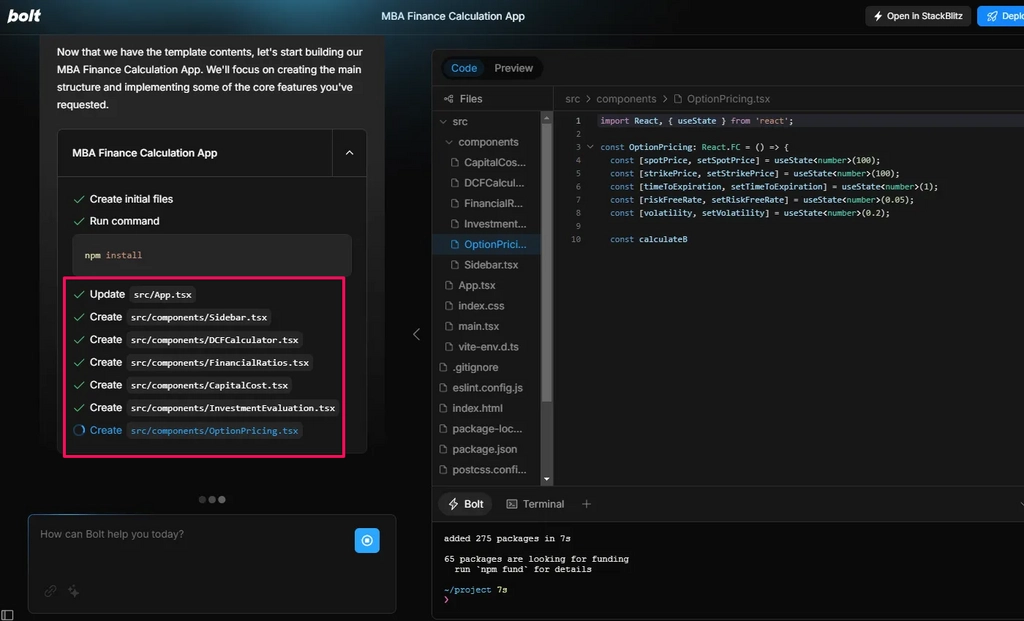Open postcss.confi... file in tree
1024x621 pixels.
(487, 470)
